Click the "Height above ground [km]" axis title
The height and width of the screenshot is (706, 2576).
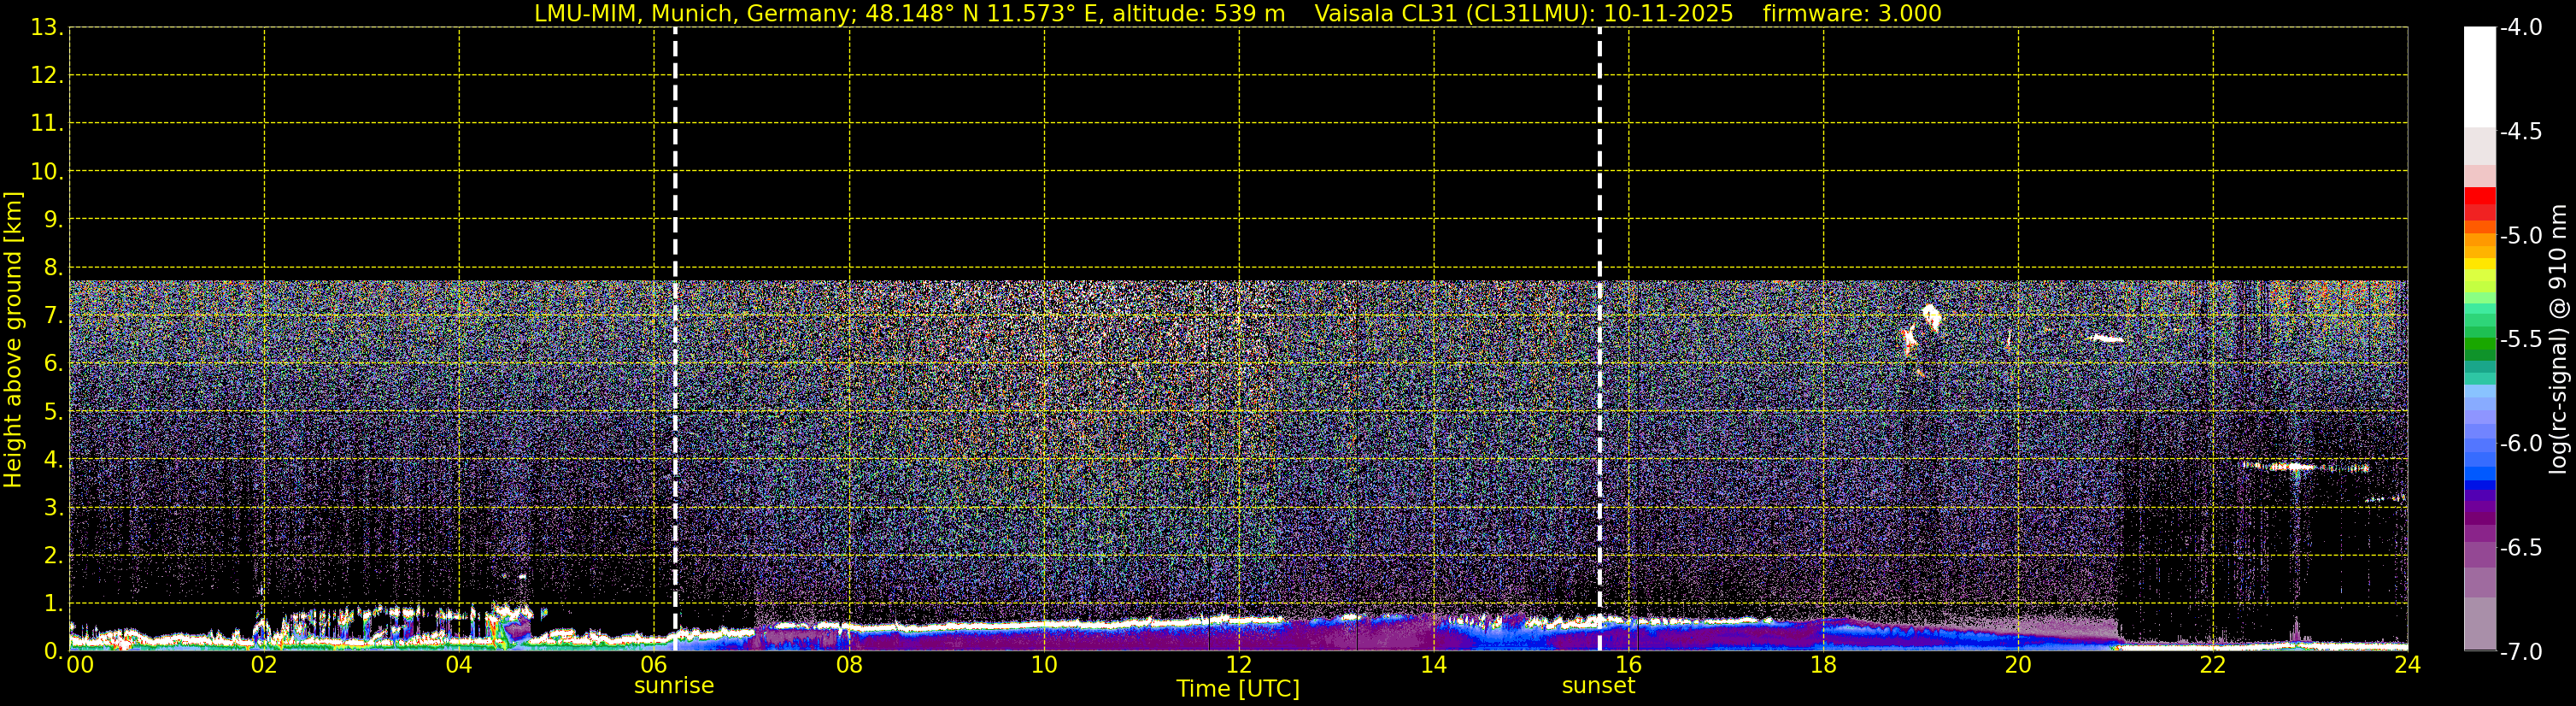click(13, 340)
